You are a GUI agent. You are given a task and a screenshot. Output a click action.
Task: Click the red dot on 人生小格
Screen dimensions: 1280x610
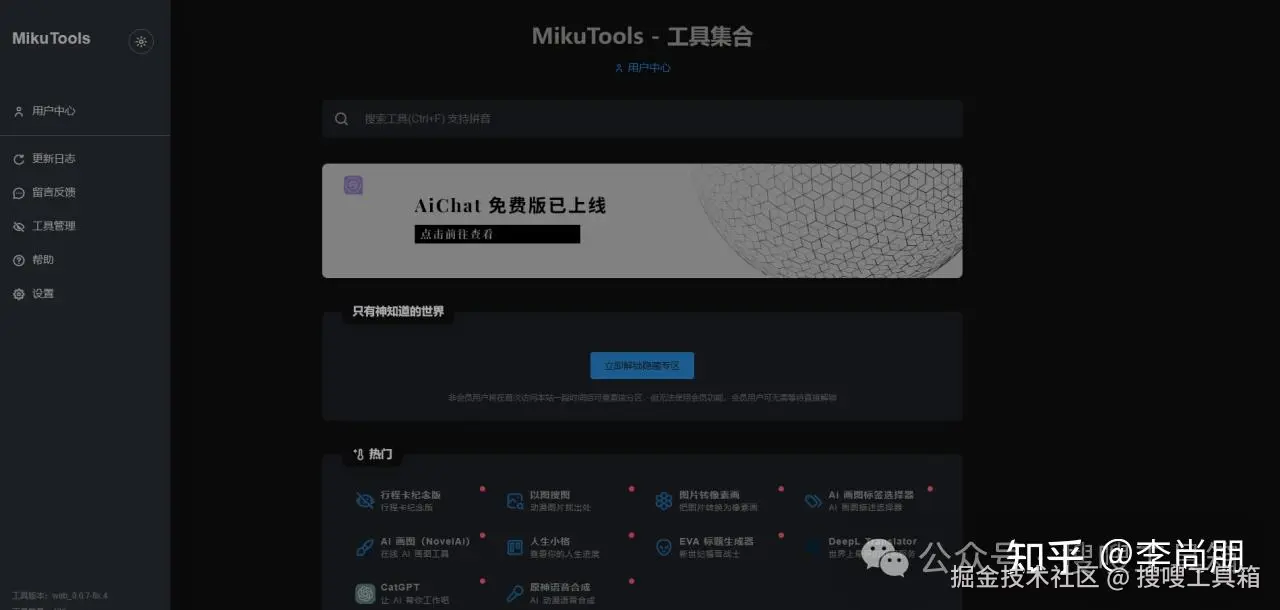coord(632,535)
